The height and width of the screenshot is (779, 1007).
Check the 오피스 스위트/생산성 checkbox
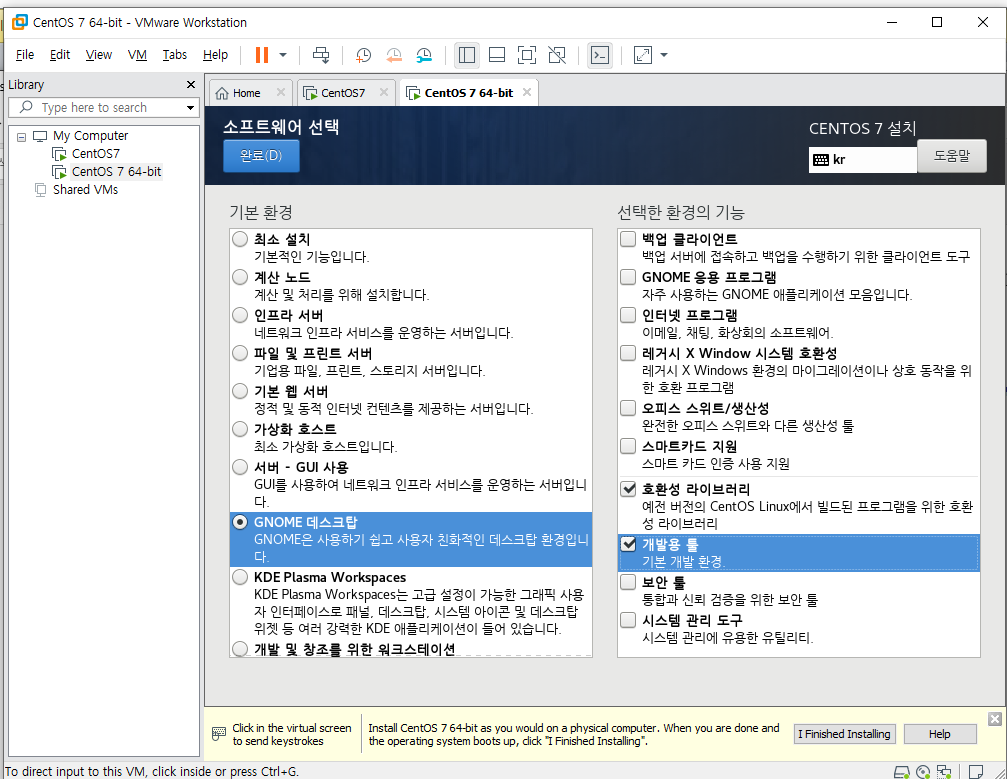click(x=628, y=408)
